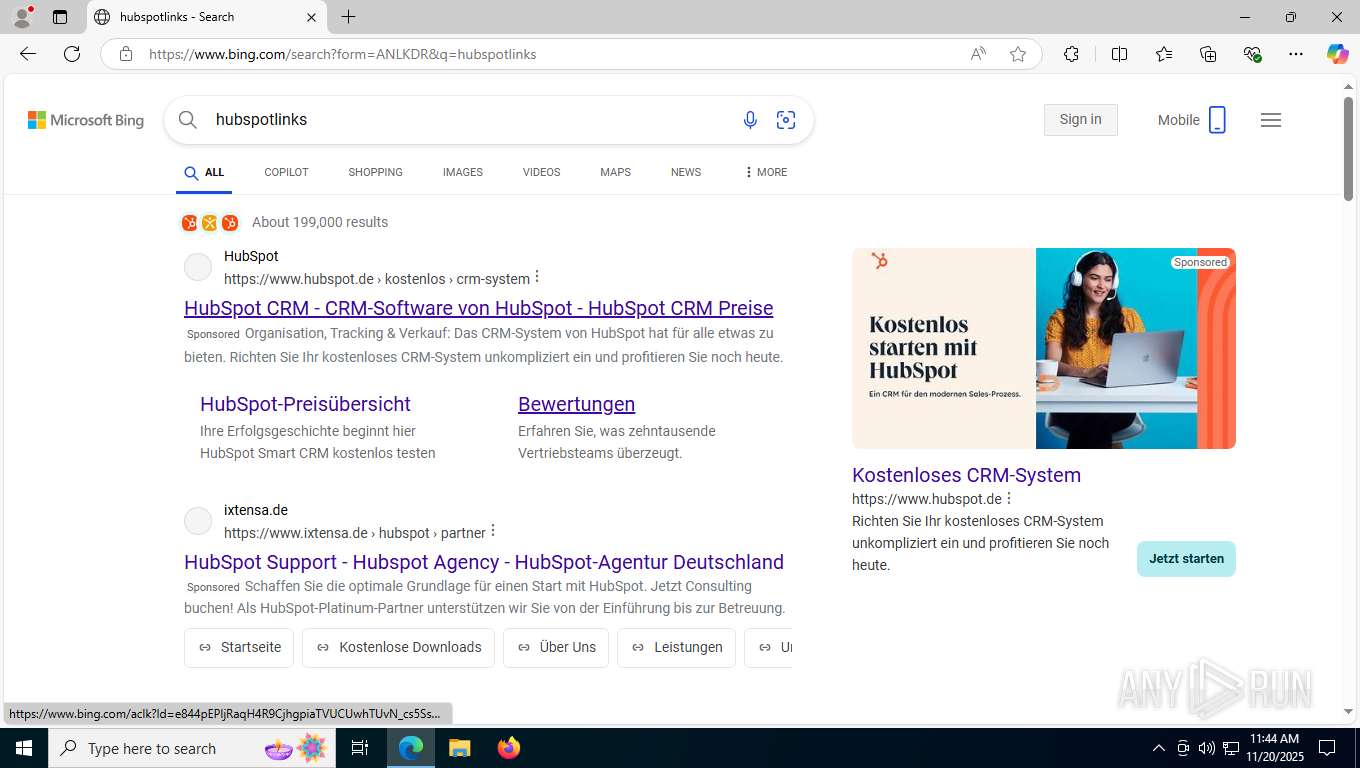
Task: Click the Startseite sitelink button
Action: click(x=239, y=647)
